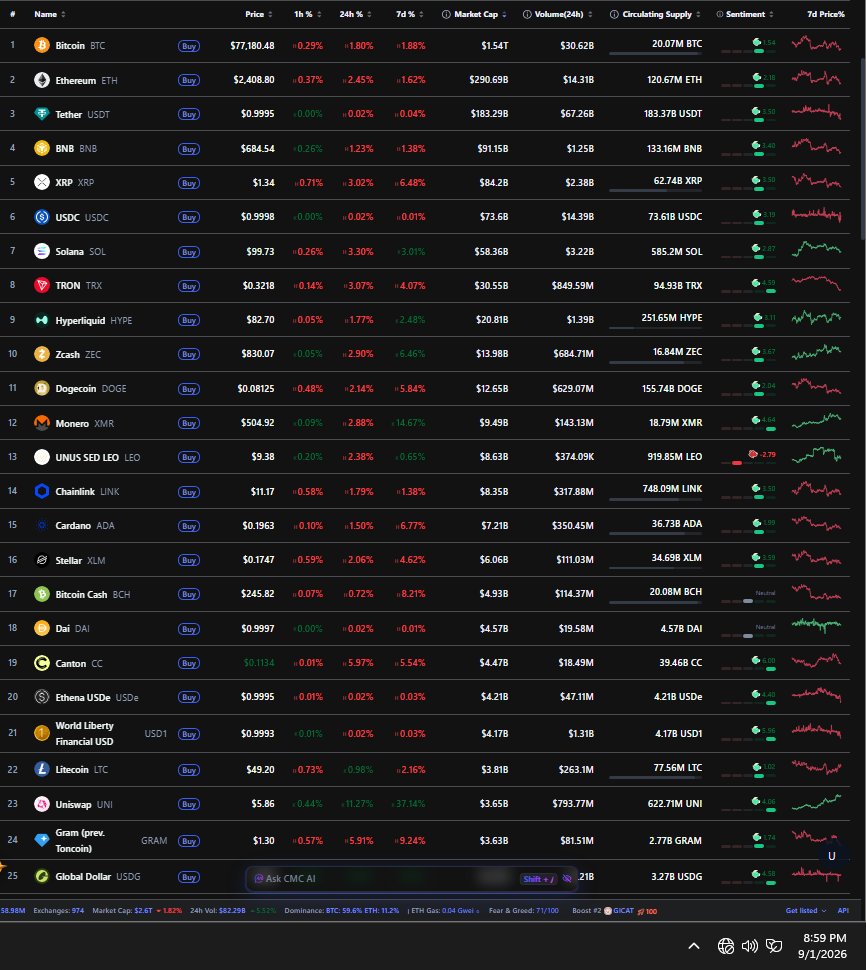Viewport: 866px width, 970px height.
Task: Open the Dogecoin coin logo
Action: 41,388
